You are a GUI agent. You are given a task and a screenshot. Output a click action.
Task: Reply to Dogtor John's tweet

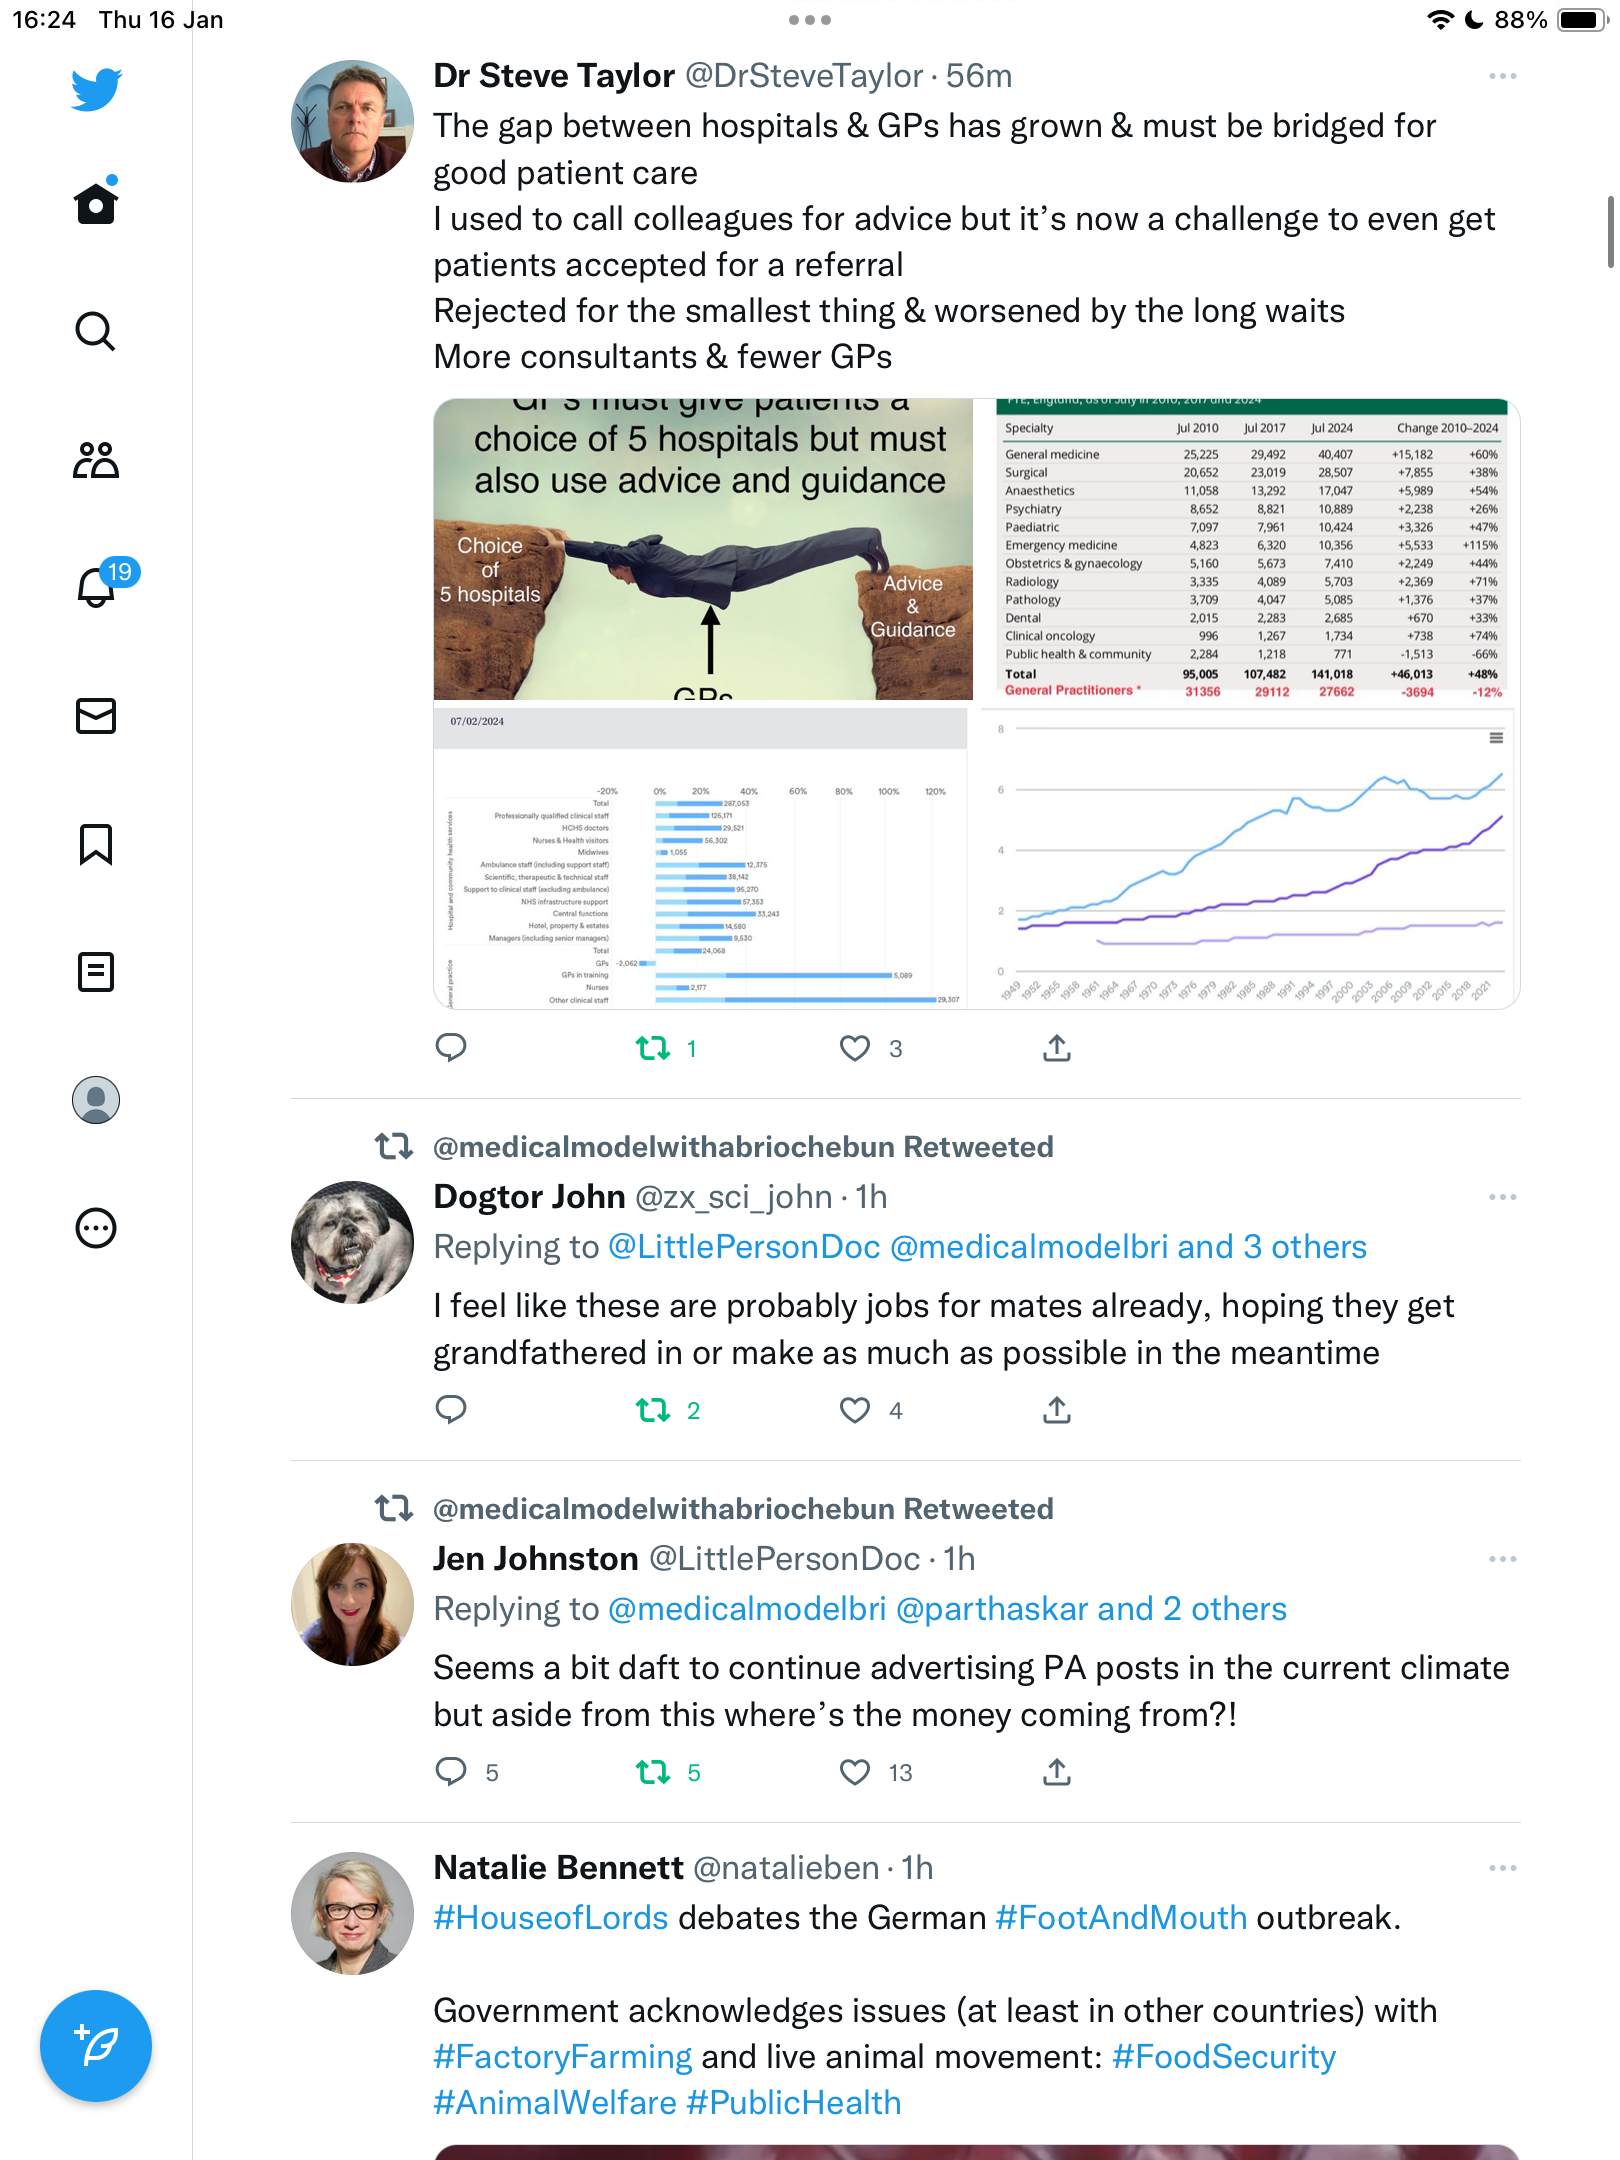click(x=451, y=1409)
